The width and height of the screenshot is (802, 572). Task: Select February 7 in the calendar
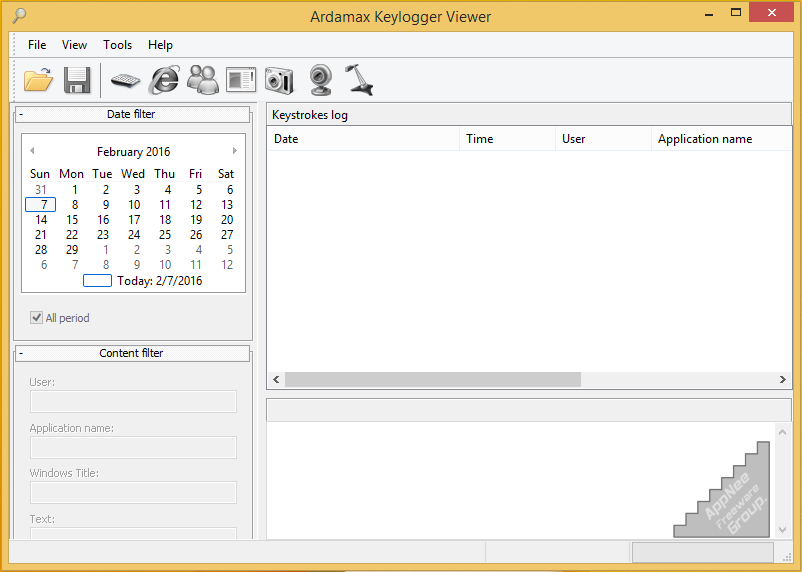41,205
